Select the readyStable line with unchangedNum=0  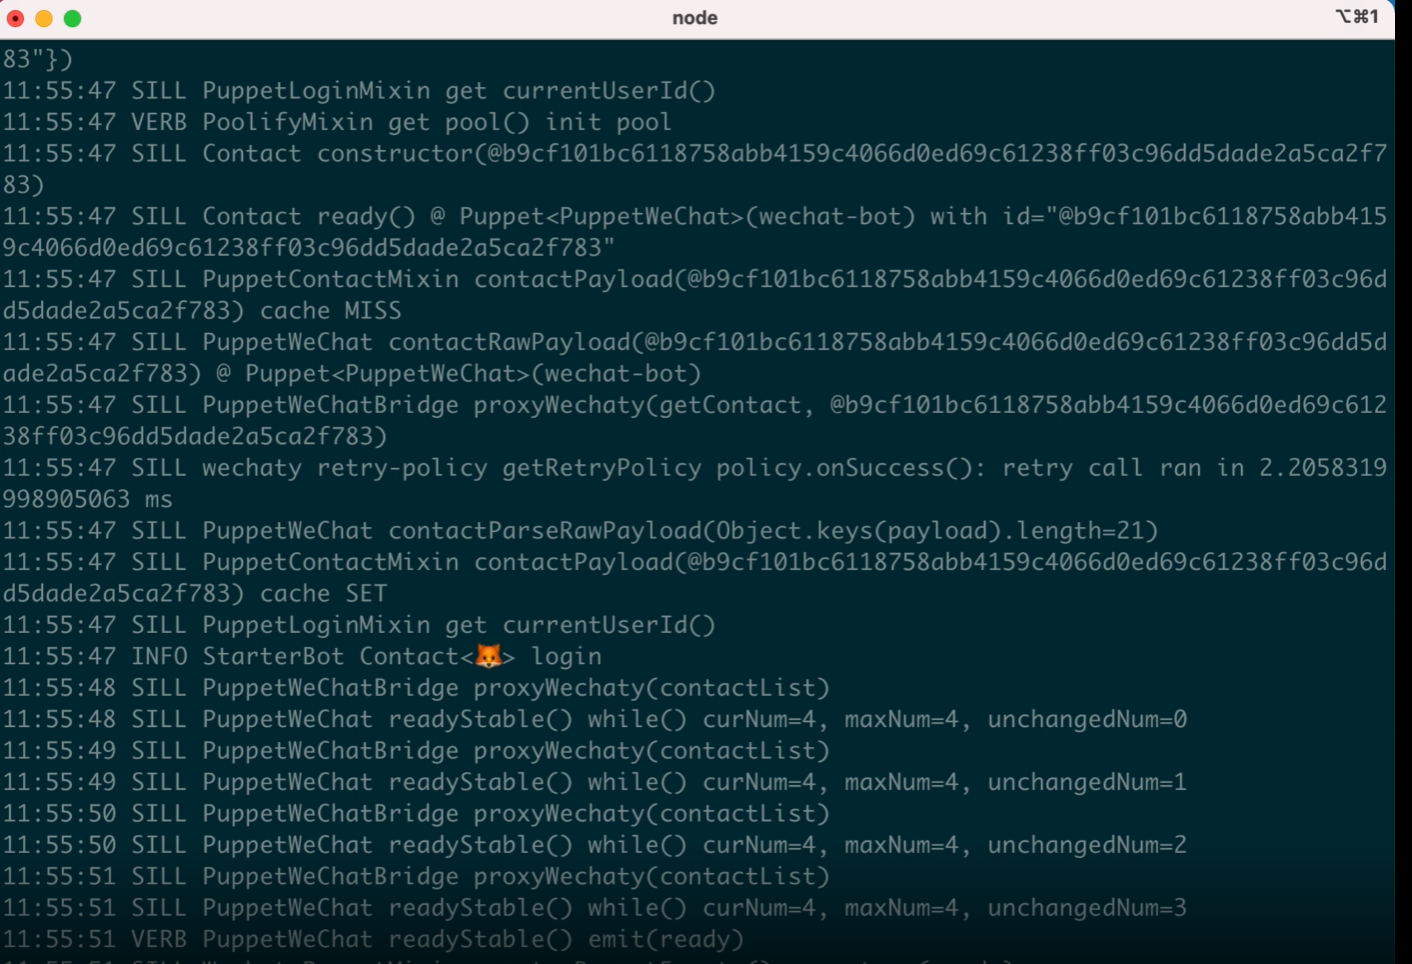click(x=595, y=720)
